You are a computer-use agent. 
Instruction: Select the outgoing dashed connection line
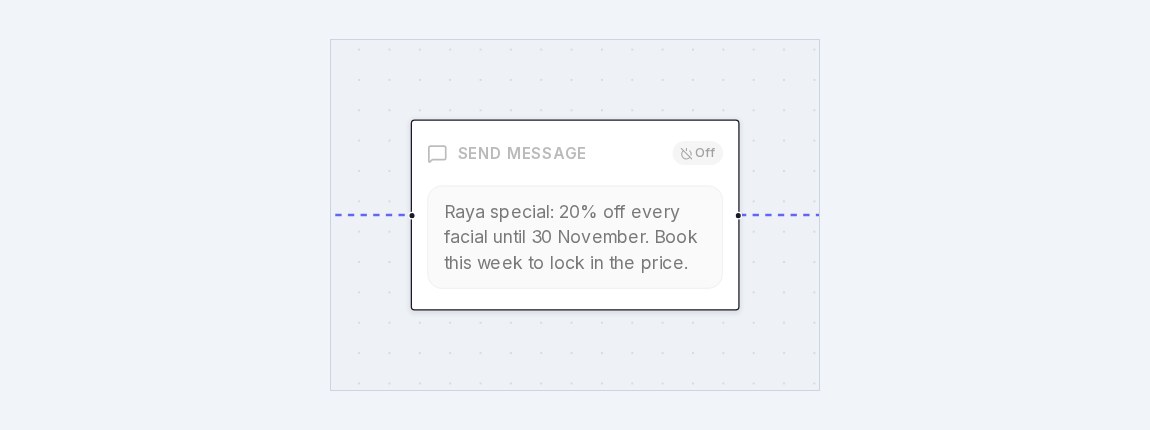(780, 215)
